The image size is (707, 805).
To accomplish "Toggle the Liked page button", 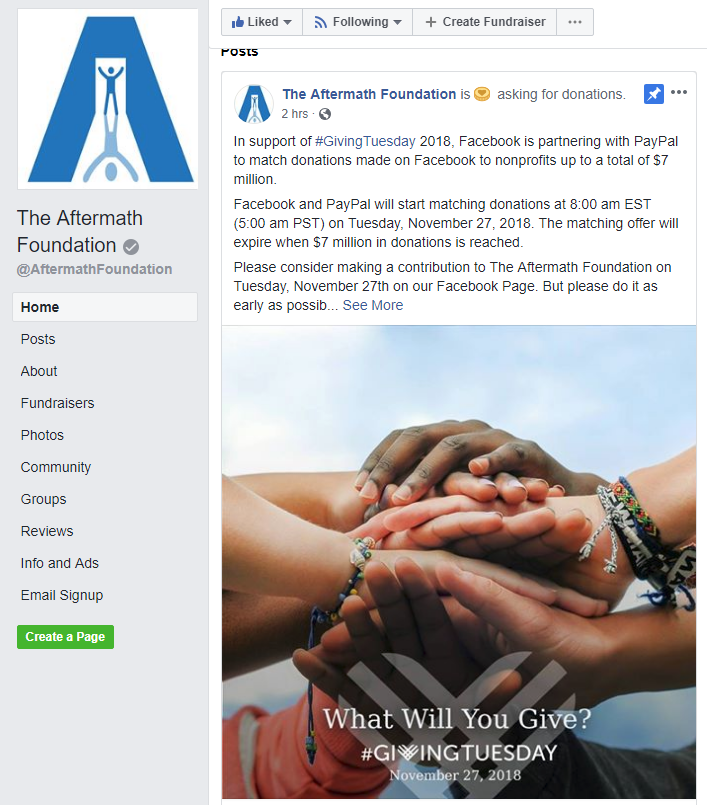I will click(x=255, y=22).
